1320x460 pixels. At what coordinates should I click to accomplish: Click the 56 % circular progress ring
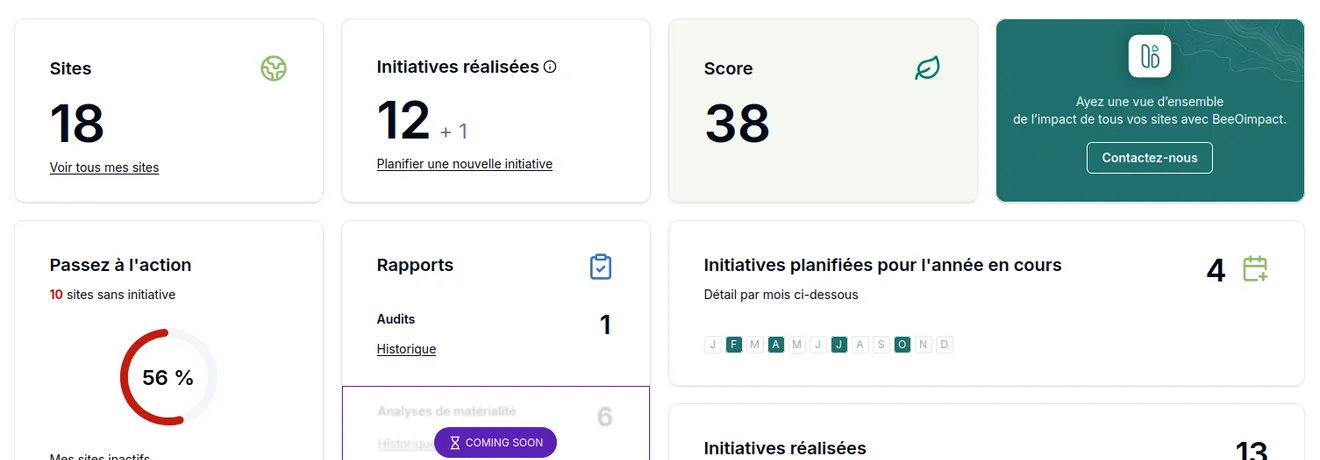[168, 377]
